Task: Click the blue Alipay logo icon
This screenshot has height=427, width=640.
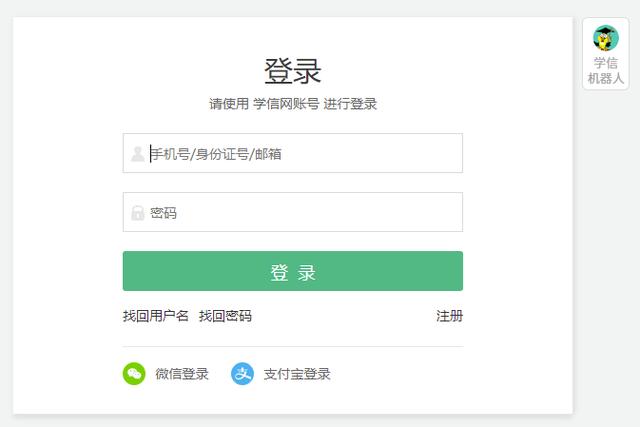Action: click(x=242, y=374)
